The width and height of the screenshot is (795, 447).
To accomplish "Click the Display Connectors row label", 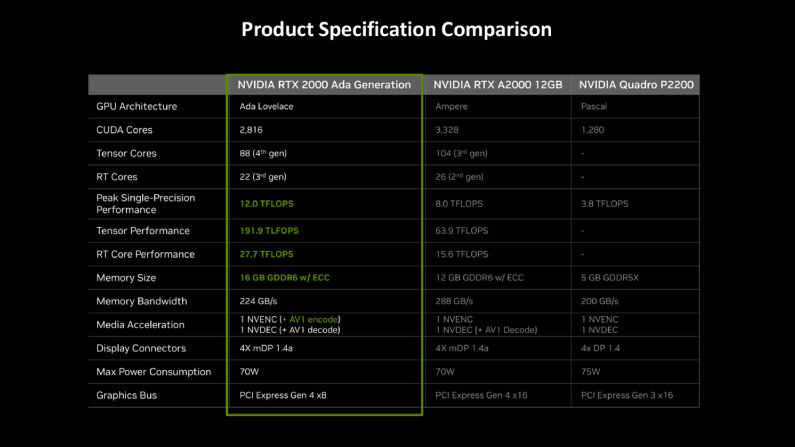I will [x=141, y=348].
